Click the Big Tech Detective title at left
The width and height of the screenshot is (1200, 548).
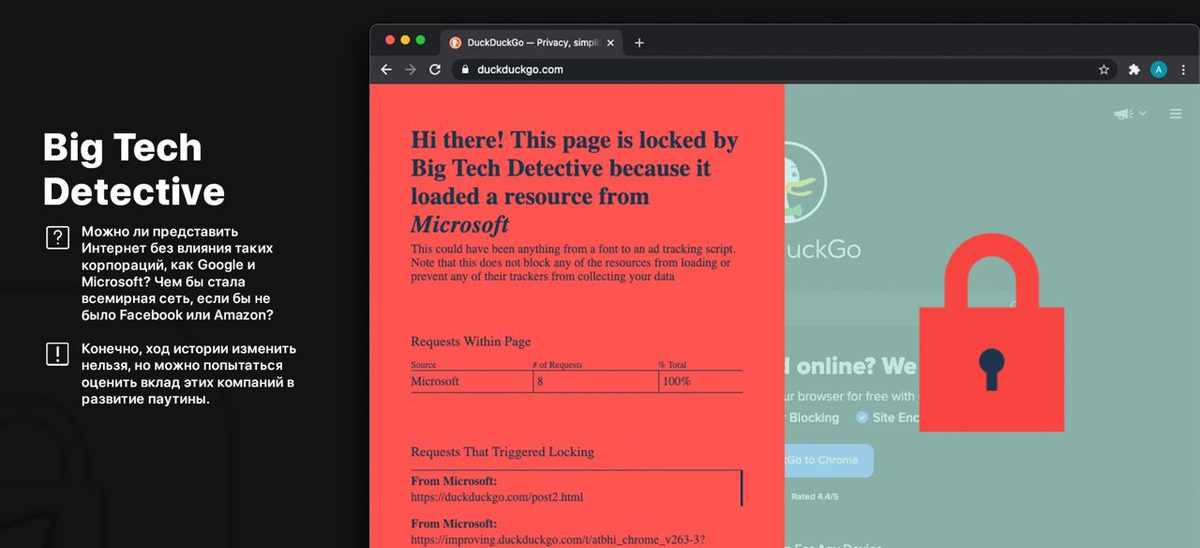(x=134, y=168)
